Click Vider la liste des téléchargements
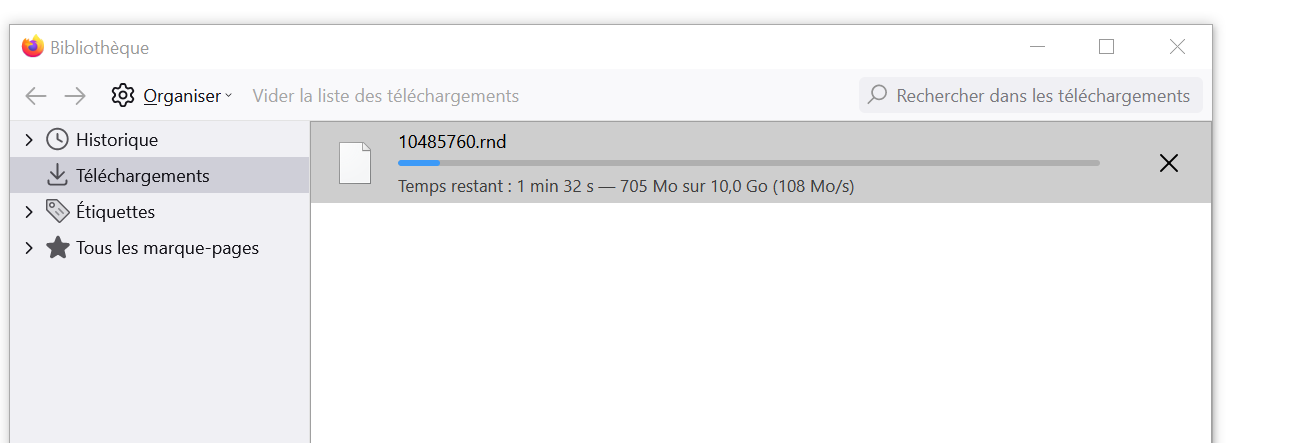This screenshot has width=1291, height=443. (385, 96)
